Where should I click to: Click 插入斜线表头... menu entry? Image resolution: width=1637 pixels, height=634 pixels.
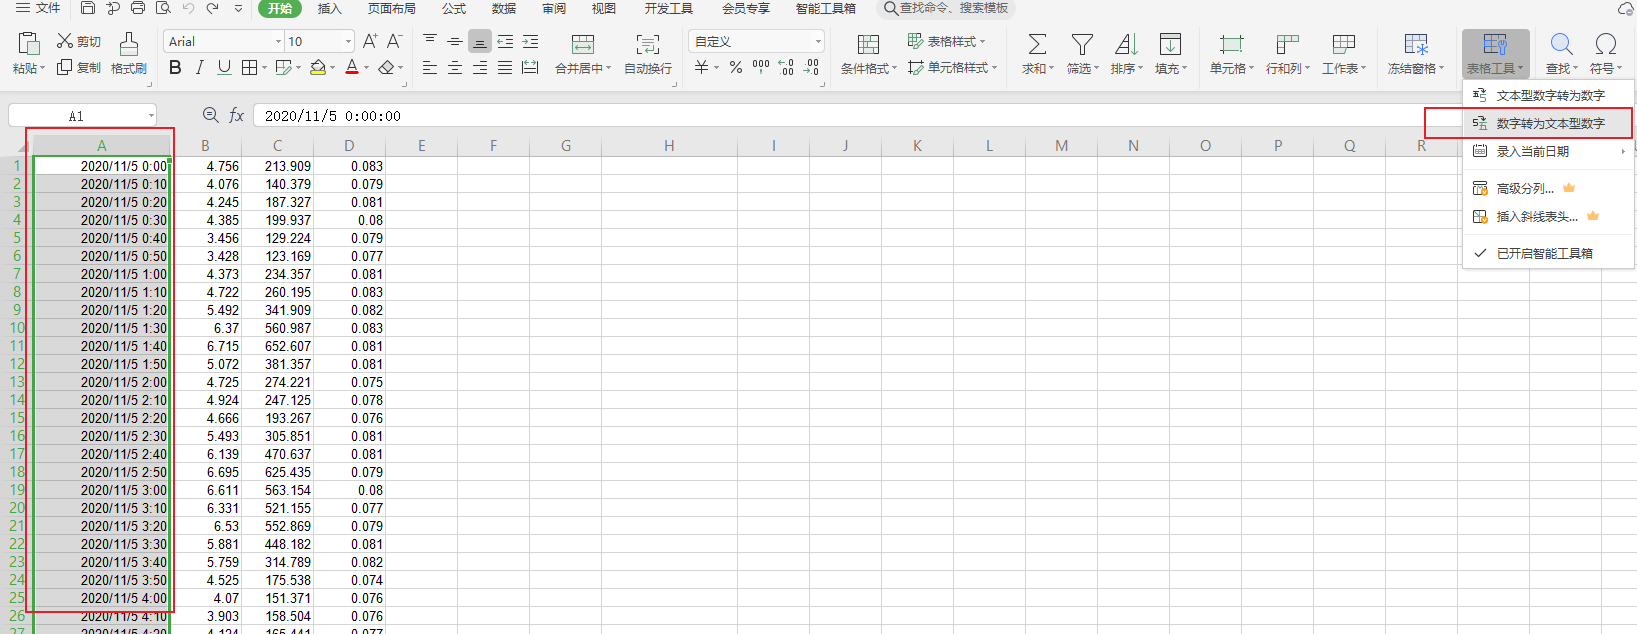point(1548,216)
